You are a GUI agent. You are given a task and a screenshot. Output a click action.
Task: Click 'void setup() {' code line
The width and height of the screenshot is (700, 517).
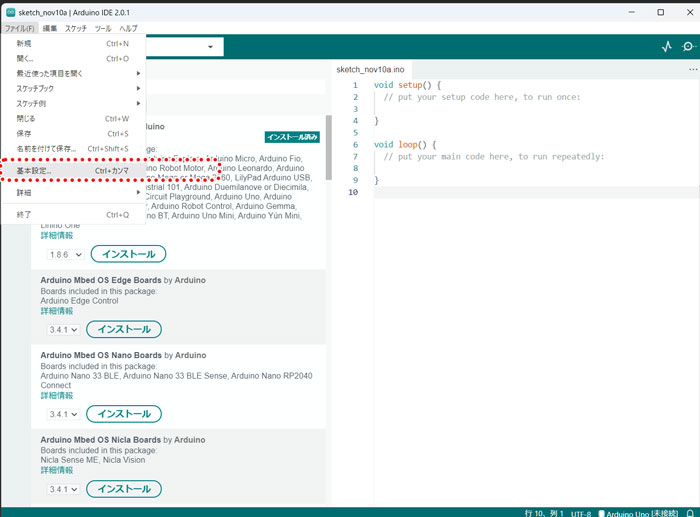point(407,85)
